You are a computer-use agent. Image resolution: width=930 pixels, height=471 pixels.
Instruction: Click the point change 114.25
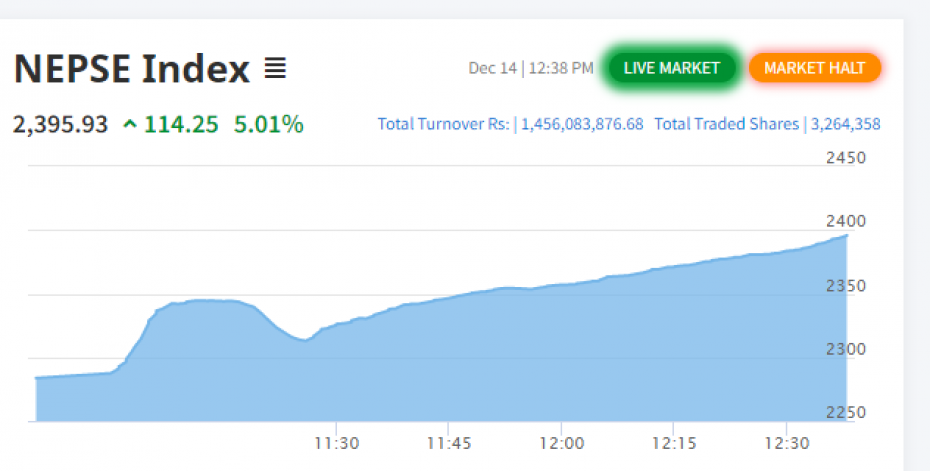pos(181,125)
